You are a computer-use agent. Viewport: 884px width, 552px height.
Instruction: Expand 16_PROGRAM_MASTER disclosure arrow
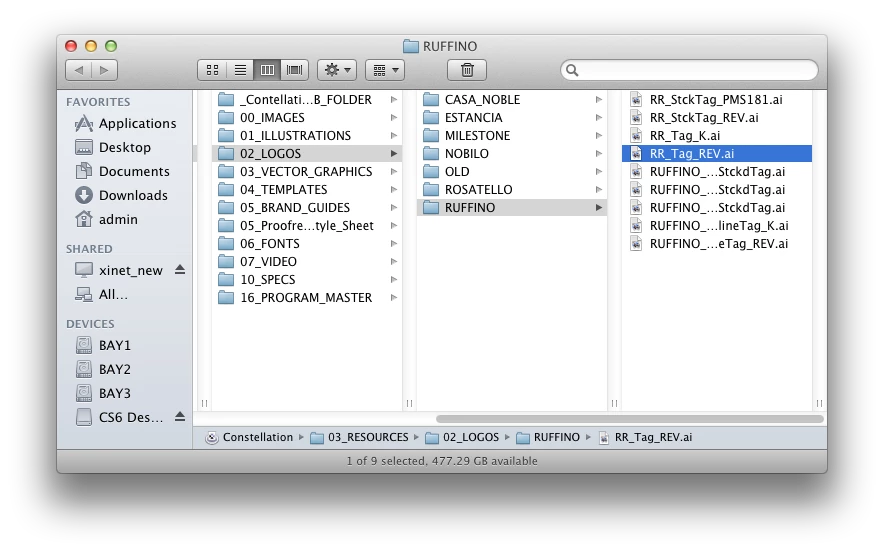394,298
